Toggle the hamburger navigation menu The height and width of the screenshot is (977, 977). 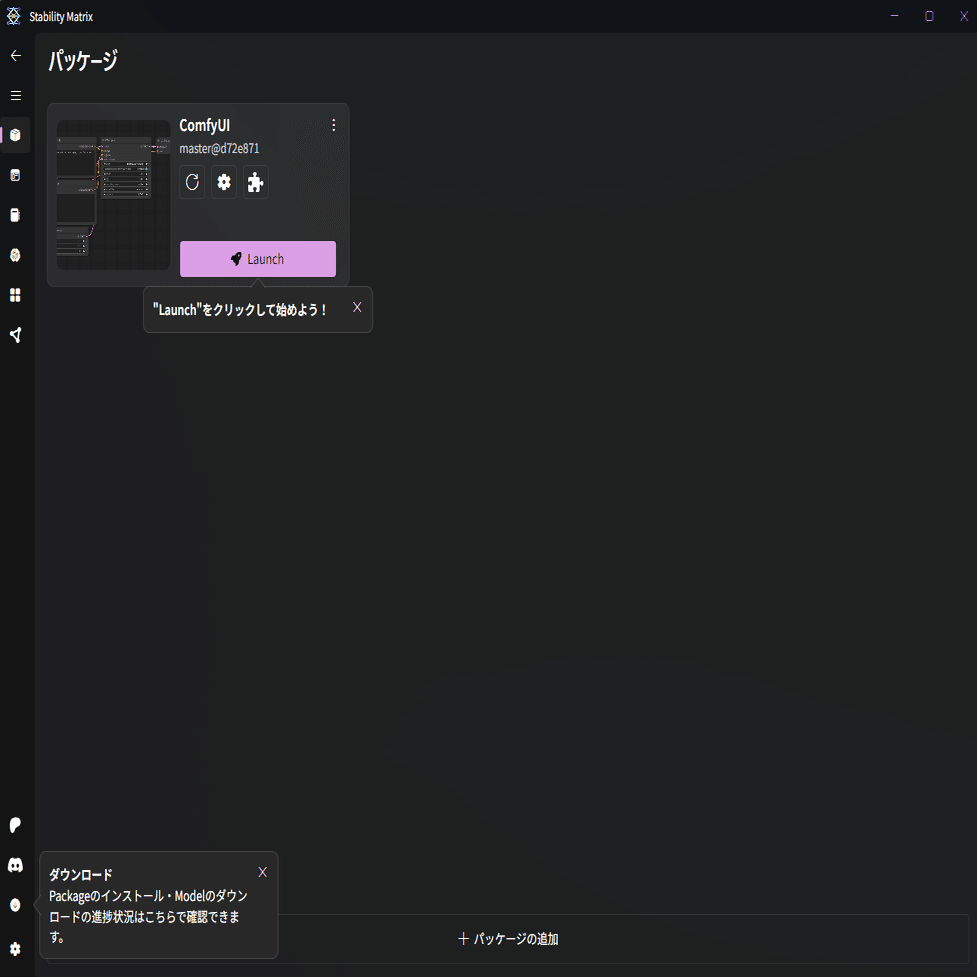16,95
